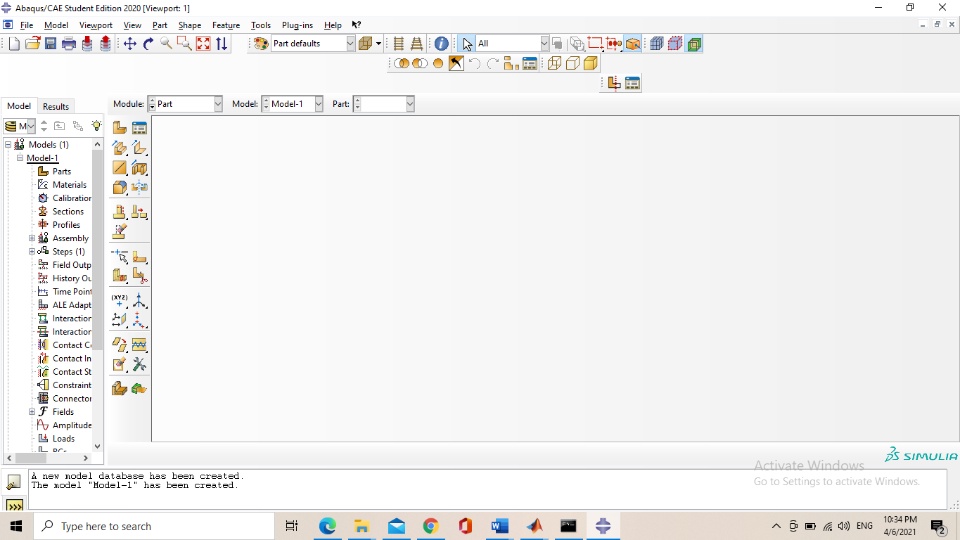The width and height of the screenshot is (960, 540).
Task: Click the Create Datum Axis icon
Action: 140,300
